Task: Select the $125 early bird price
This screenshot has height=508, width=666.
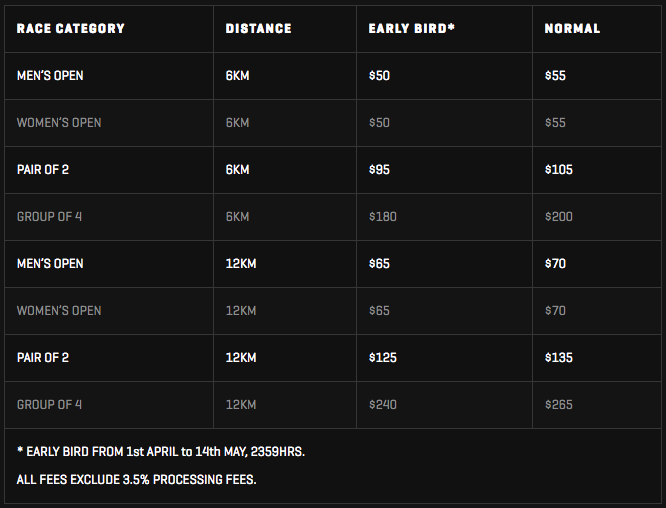Action: point(383,358)
